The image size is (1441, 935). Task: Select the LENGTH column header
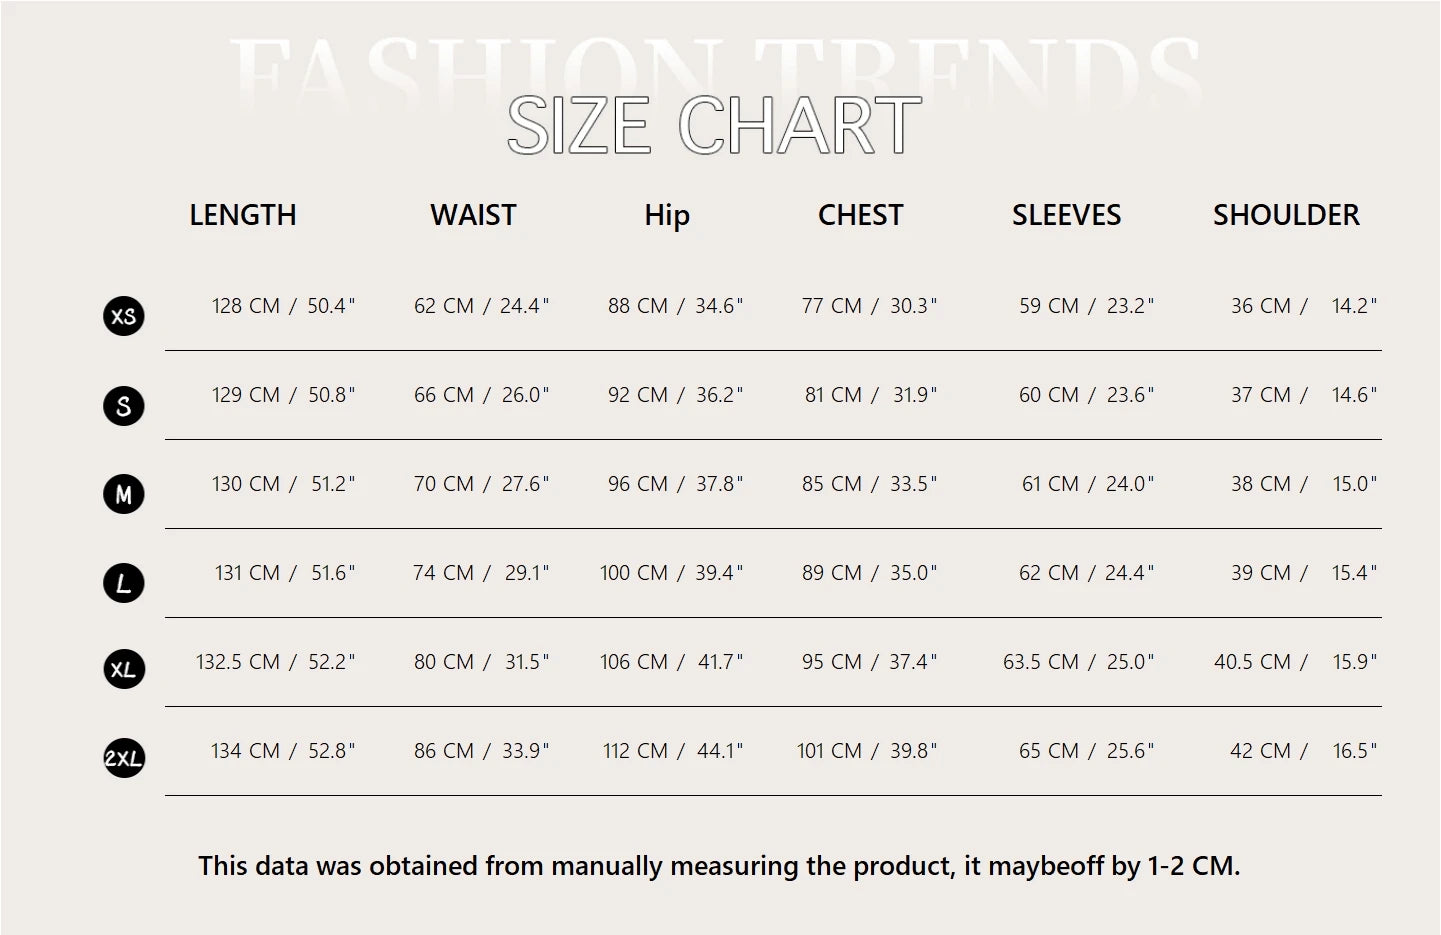[243, 215]
